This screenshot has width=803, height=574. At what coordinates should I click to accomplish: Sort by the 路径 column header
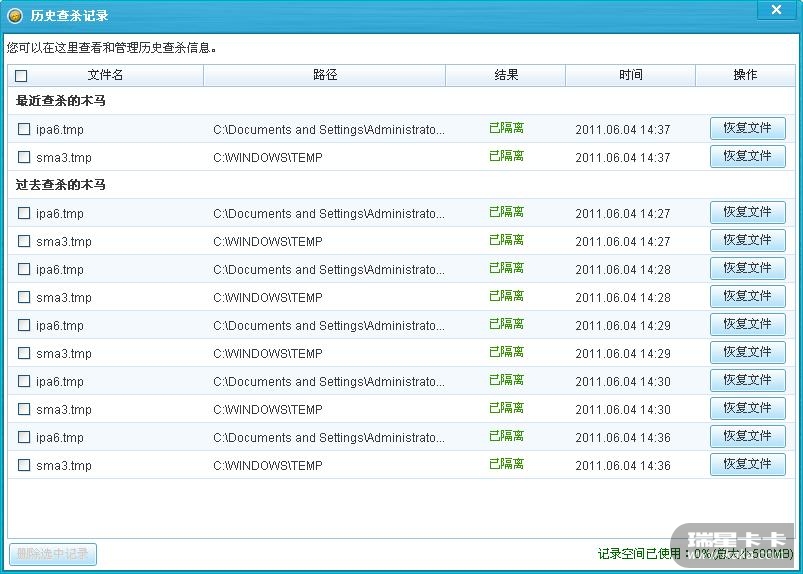pos(325,75)
